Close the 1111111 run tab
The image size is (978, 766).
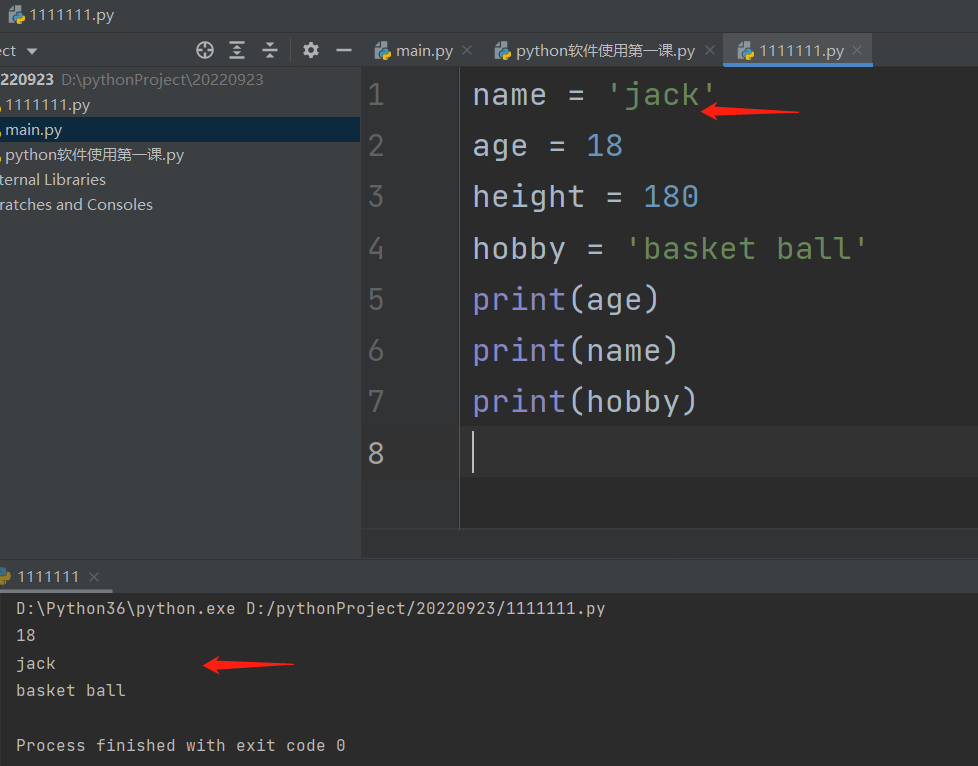(x=94, y=577)
